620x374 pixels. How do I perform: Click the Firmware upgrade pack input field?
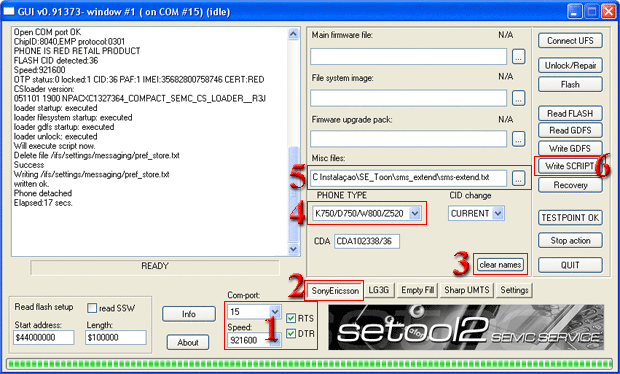(408, 139)
